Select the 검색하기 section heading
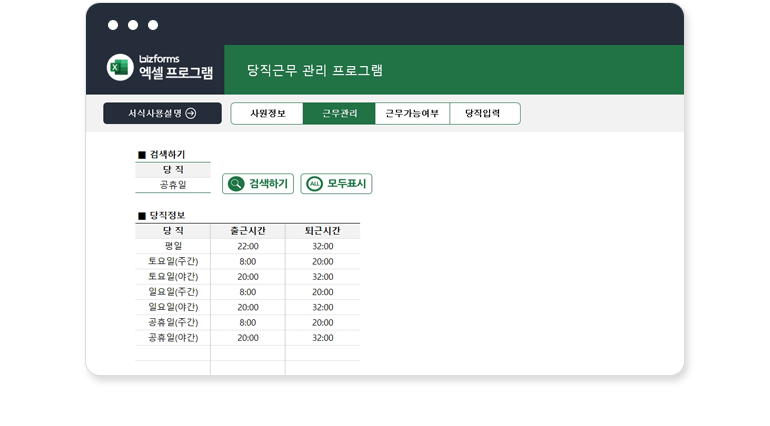Viewport: 770px width, 426px height. click(167, 155)
